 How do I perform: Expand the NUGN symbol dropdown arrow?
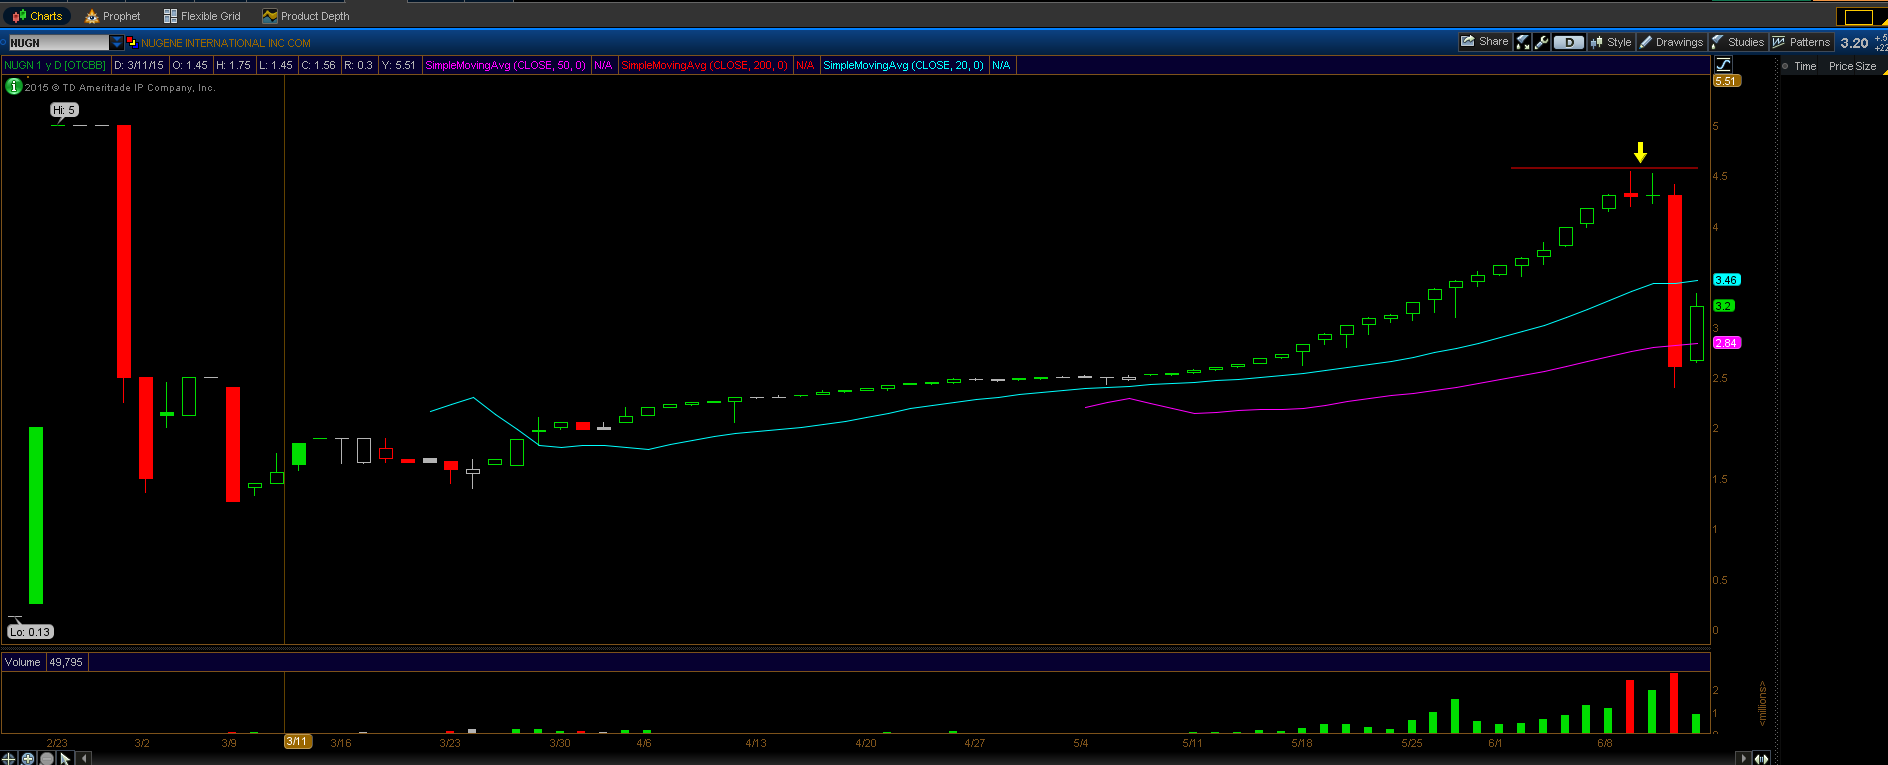tap(117, 42)
